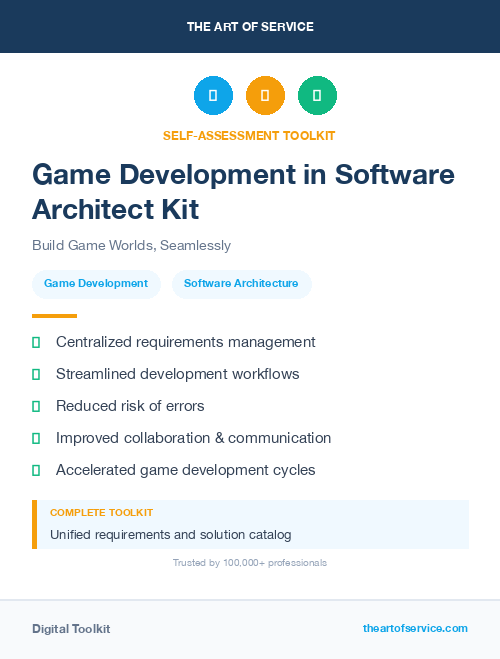This screenshot has width=500, height=659.
Task: Click the text Reduced risk of errors
Action: [130, 406]
